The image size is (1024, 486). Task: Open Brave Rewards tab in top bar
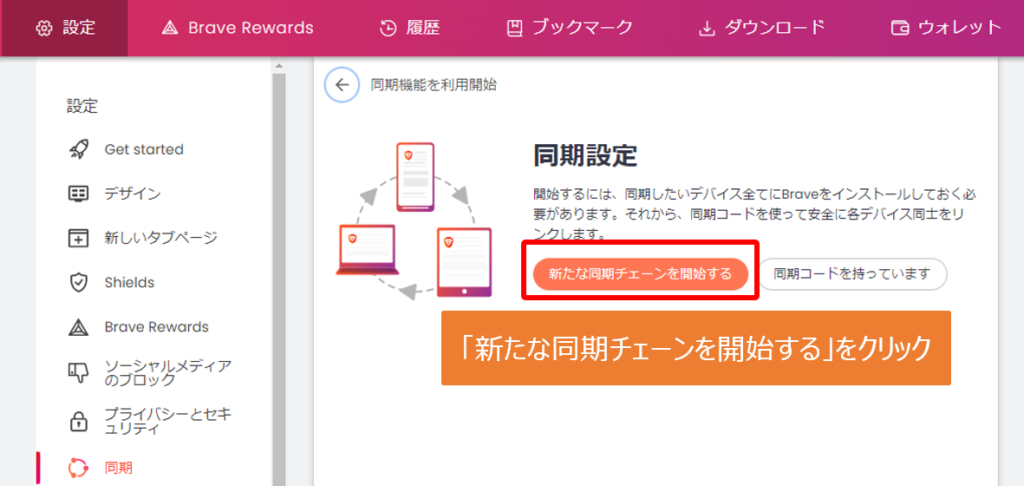tap(238, 28)
